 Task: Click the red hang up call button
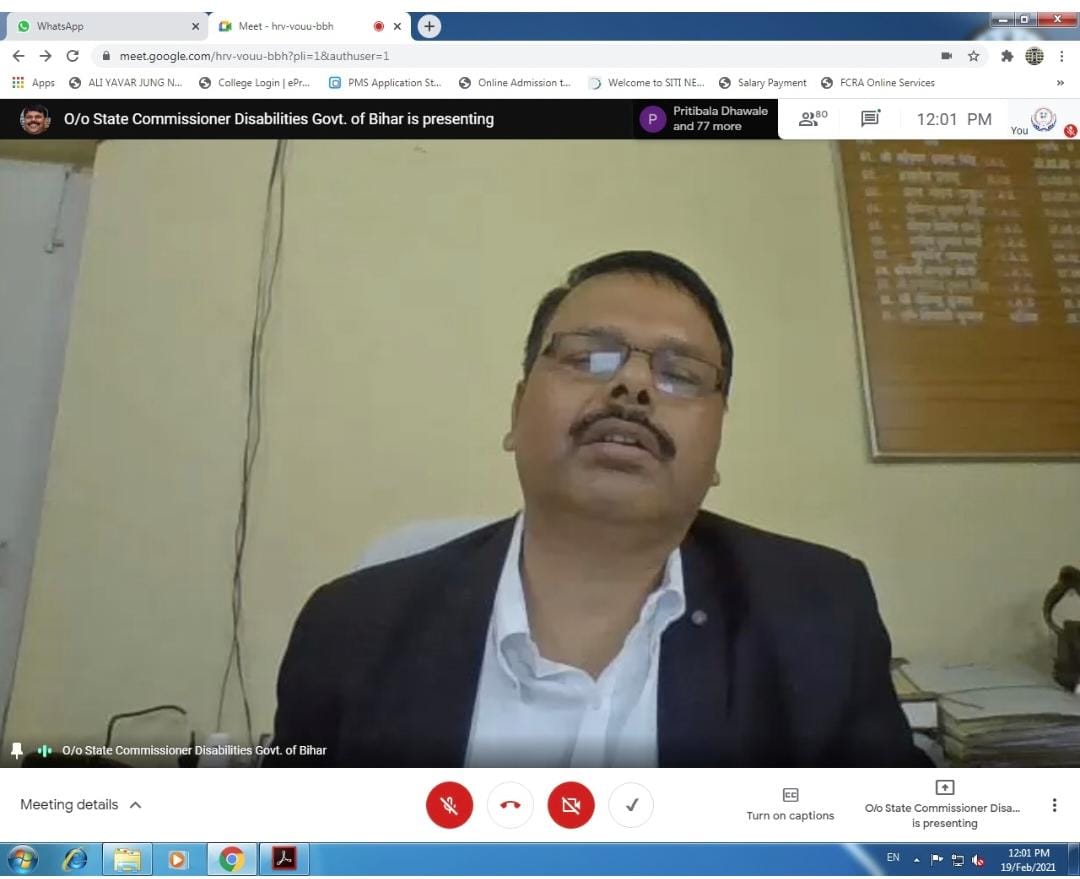coord(510,805)
